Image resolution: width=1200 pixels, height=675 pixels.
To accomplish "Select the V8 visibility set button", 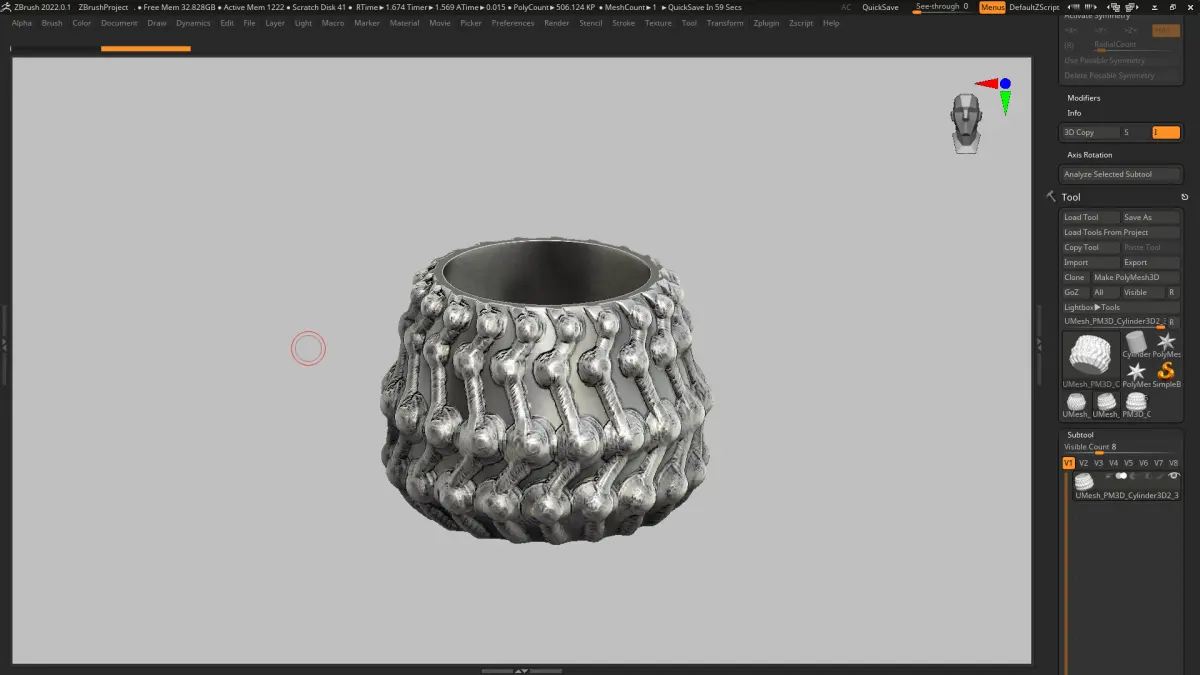I will [1173, 463].
